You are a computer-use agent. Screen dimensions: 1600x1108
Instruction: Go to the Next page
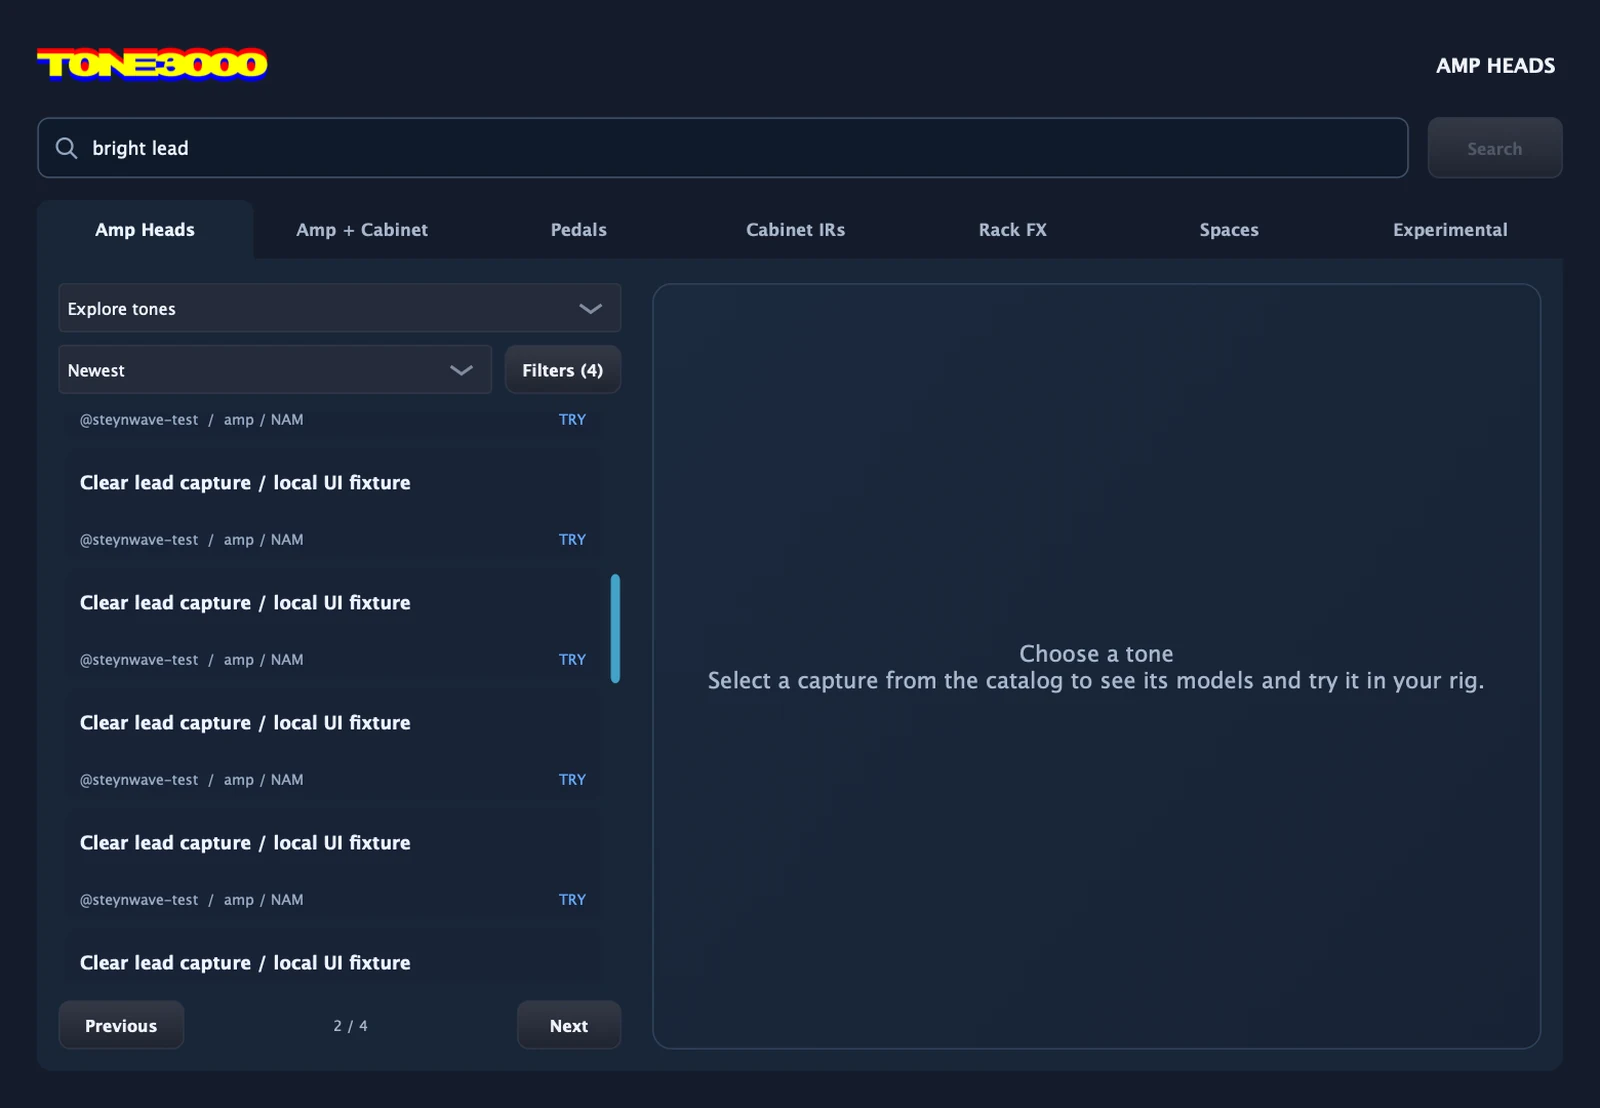coord(568,1025)
